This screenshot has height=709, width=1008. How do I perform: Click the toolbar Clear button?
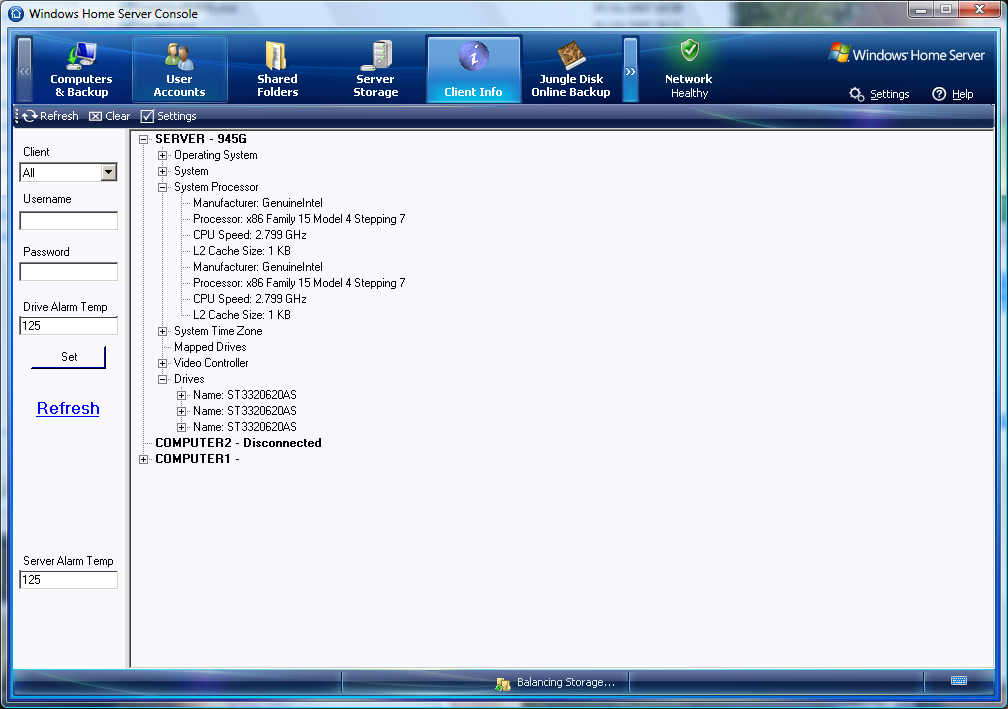(109, 116)
